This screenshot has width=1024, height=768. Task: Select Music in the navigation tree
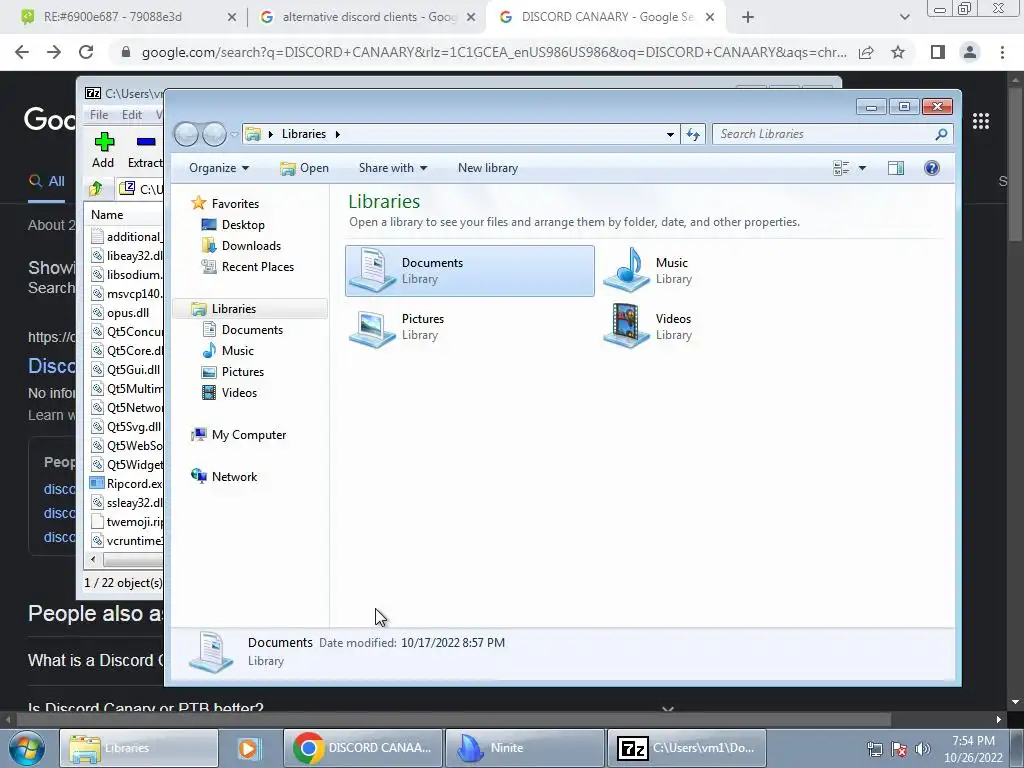coord(237,351)
